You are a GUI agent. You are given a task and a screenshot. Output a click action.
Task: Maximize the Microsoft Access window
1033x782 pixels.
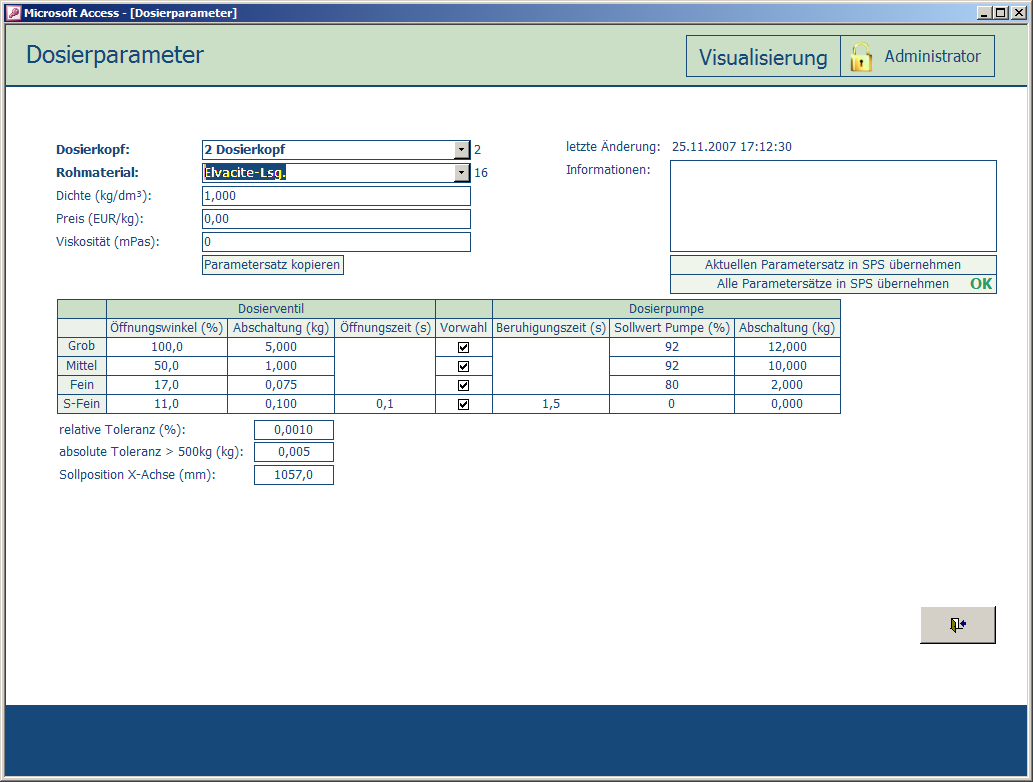tap(1000, 13)
